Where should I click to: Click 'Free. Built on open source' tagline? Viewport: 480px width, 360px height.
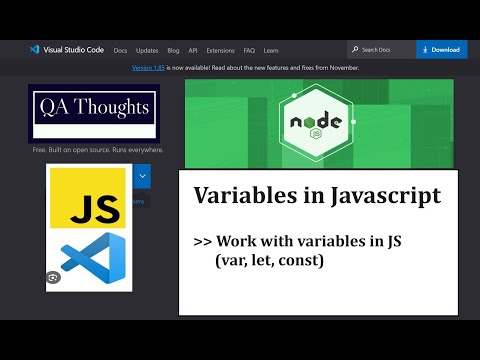coord(98,150)
